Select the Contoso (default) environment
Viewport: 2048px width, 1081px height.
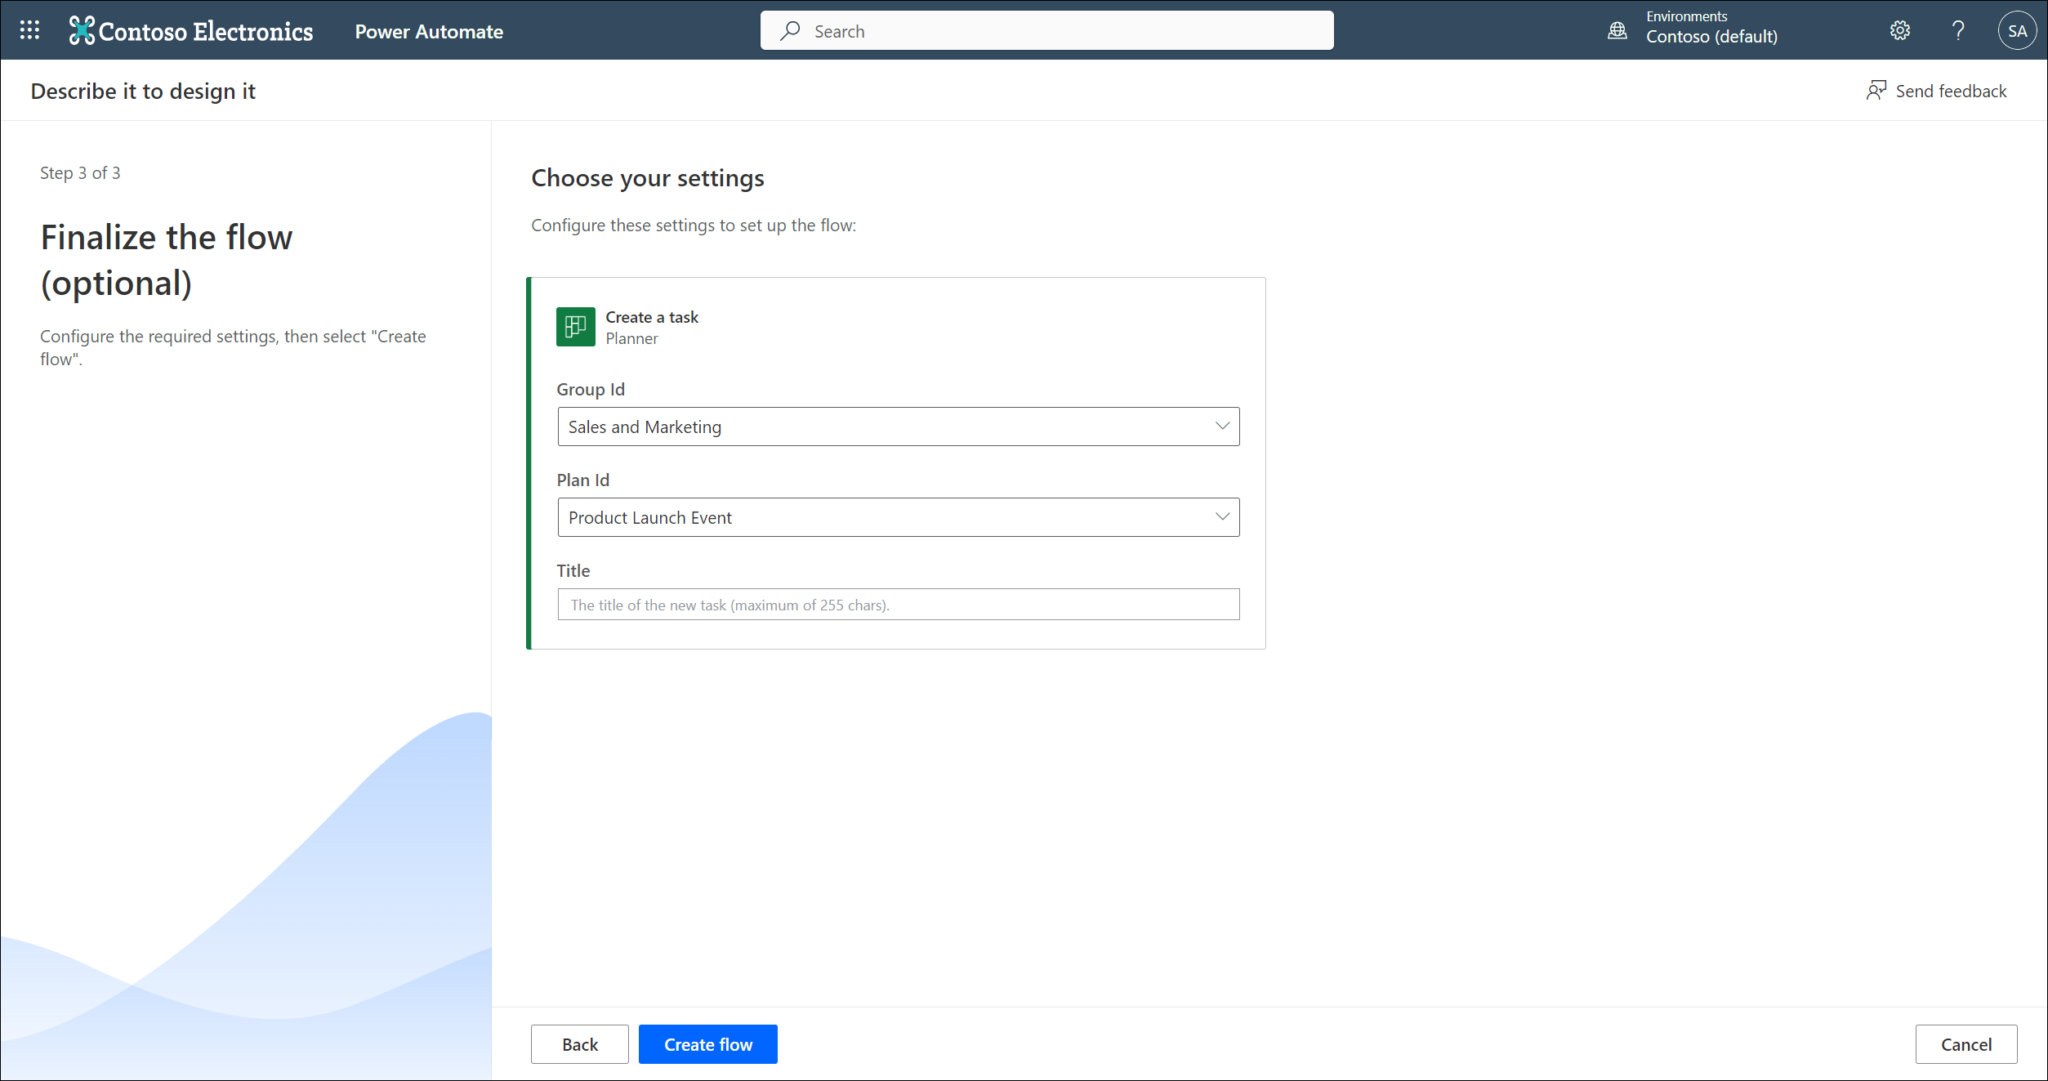[1712, 37]
